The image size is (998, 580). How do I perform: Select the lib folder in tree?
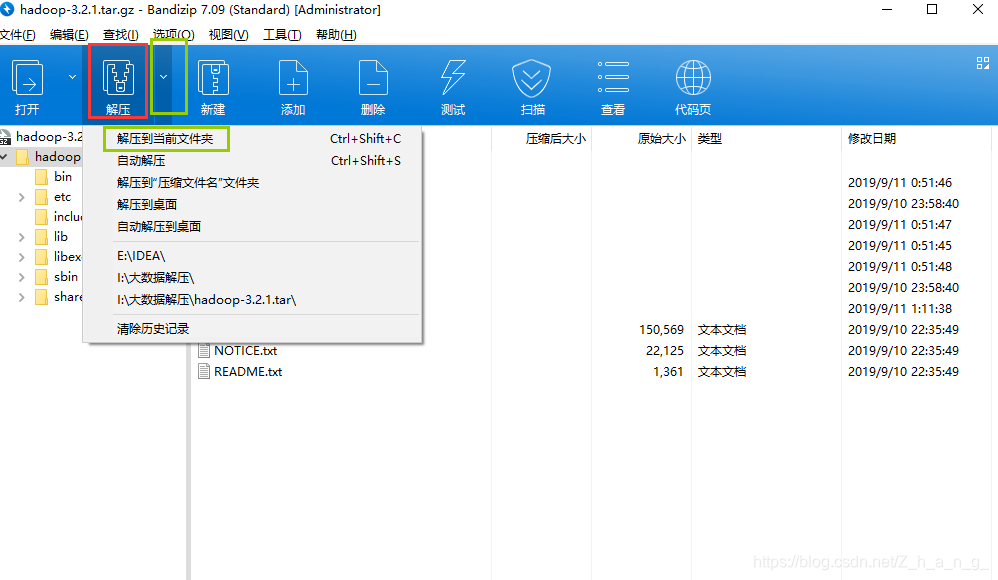(60, 237)
